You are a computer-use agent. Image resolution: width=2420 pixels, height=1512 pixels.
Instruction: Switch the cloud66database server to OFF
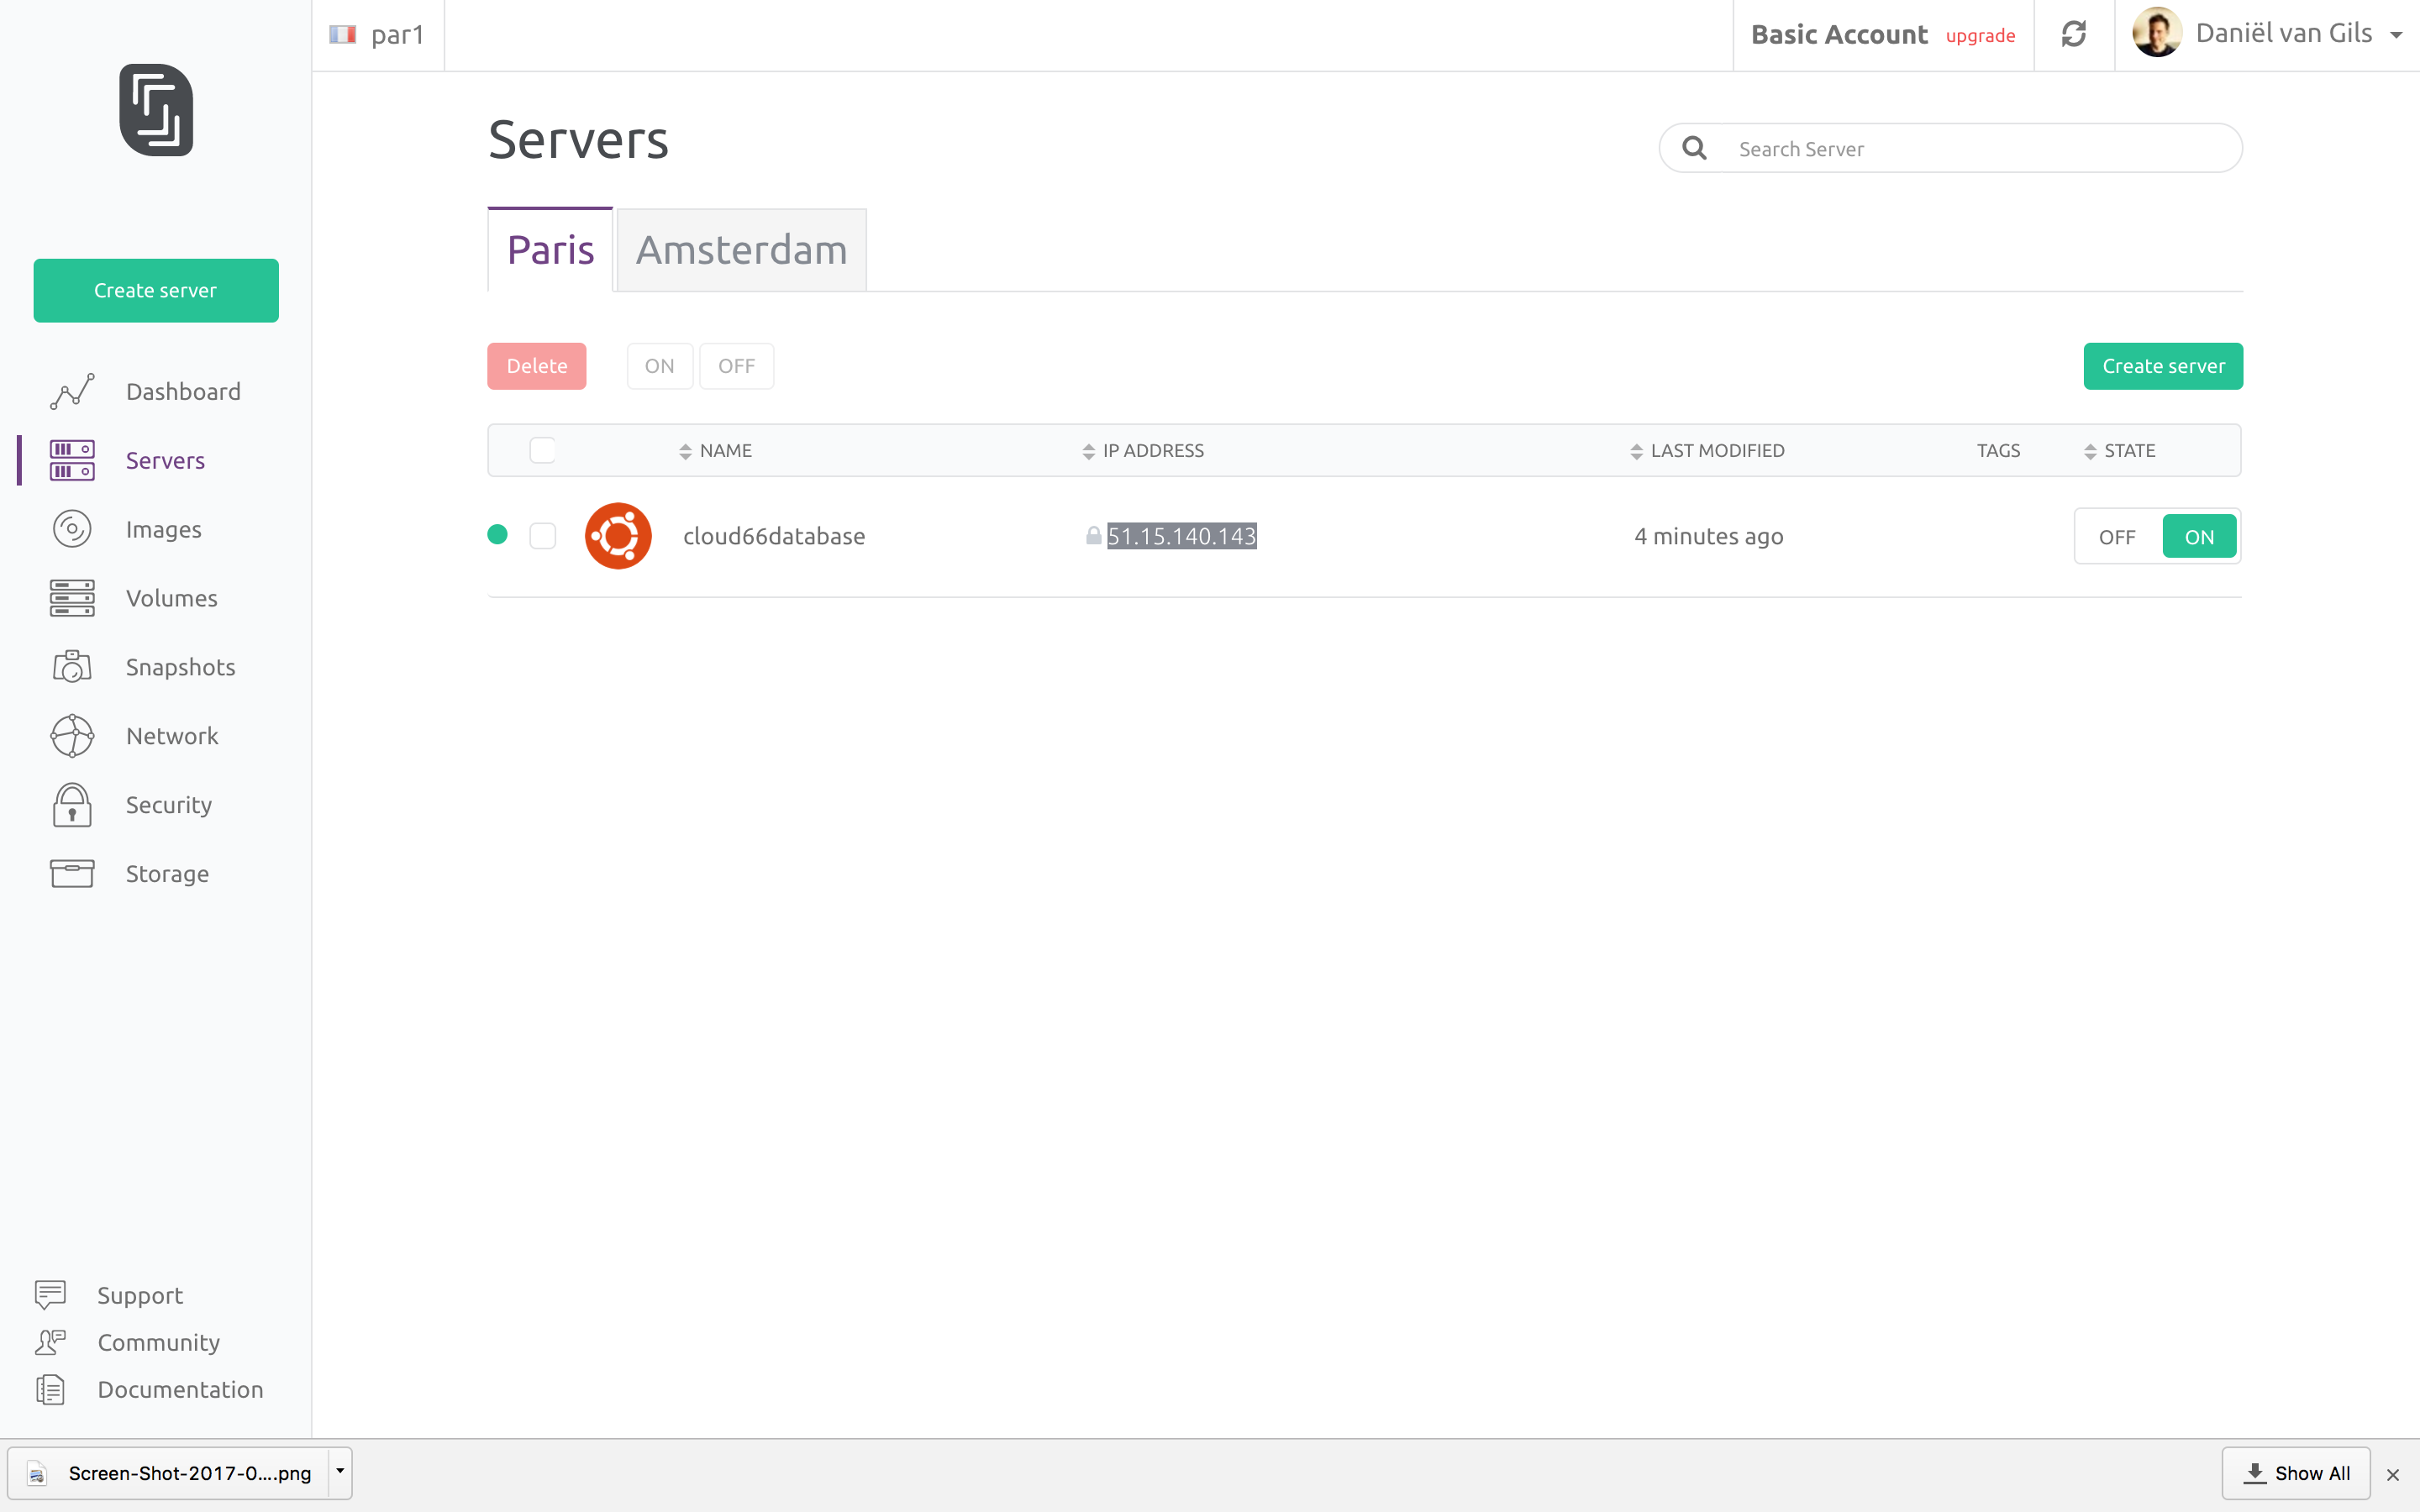point(2118,536)
